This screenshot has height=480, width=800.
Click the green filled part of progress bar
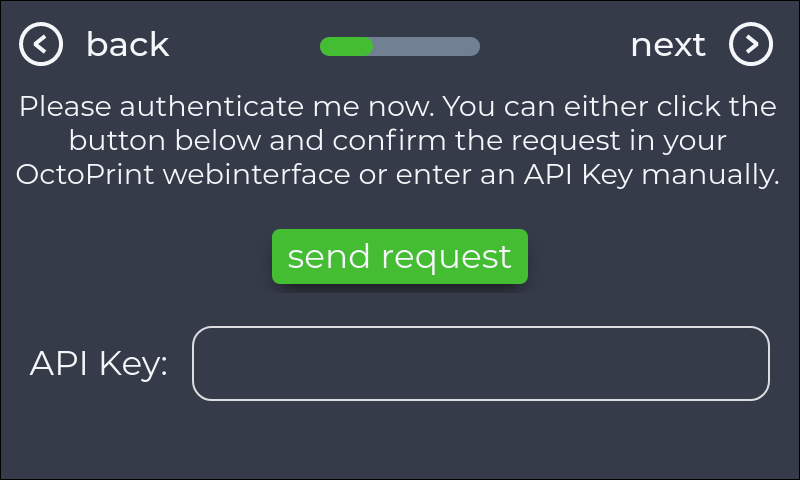coord(346,46)
